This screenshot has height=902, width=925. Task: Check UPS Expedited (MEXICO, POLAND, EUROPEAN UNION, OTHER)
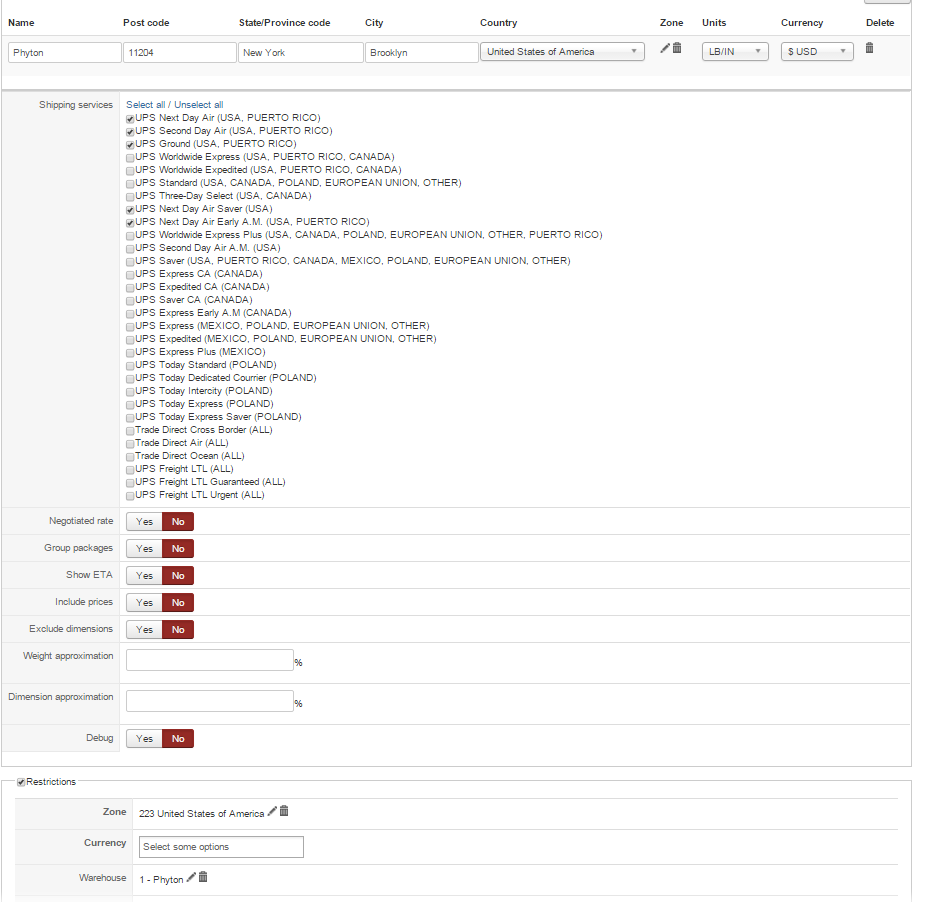pyautogui.click(x=130, y=340)
